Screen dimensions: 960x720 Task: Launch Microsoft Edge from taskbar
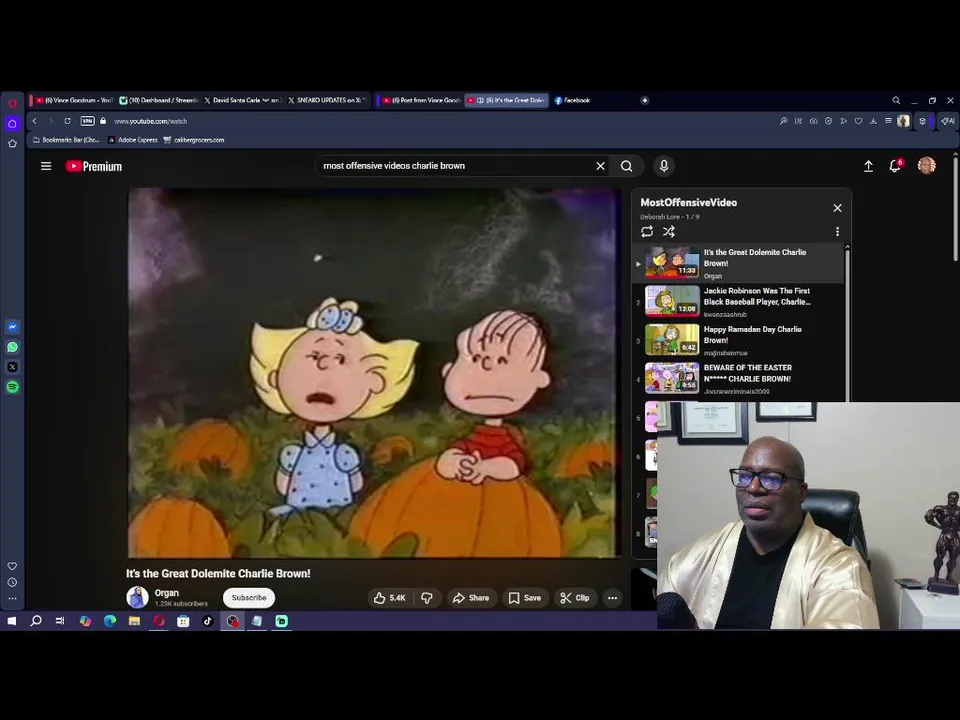tap(110, 621)
